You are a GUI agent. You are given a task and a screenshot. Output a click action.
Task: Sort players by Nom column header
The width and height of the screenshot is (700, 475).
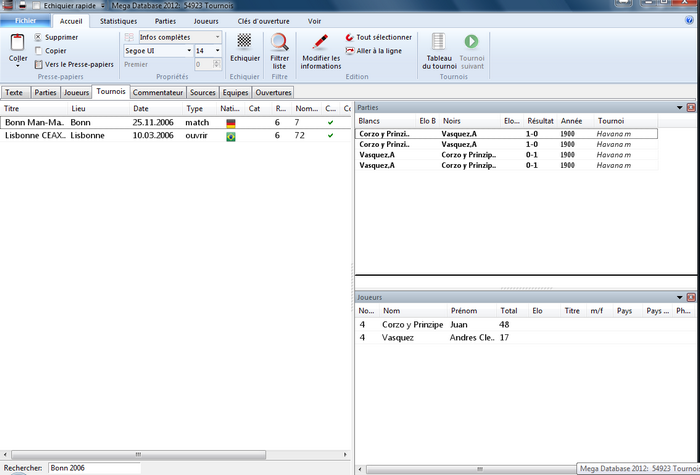(x=413, y=311)
